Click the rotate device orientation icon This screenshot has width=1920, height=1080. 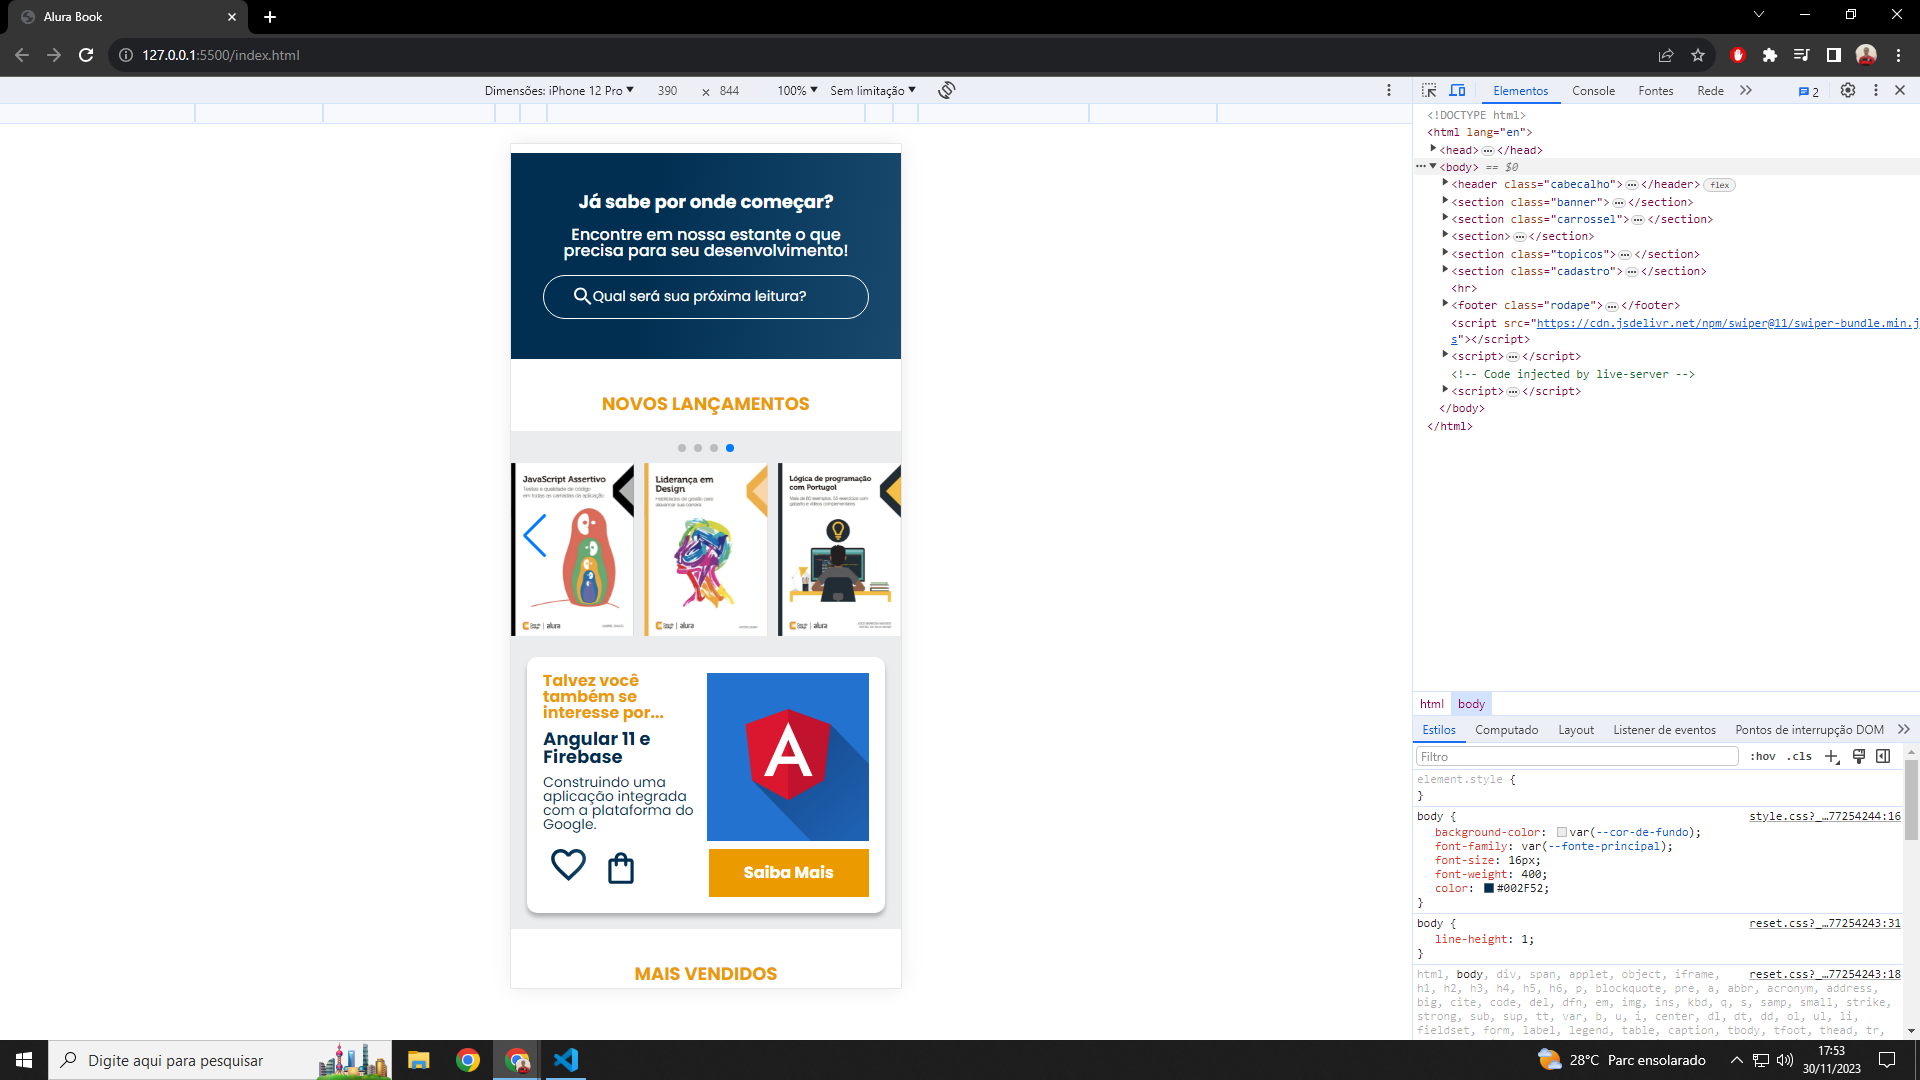click(947, 90)
